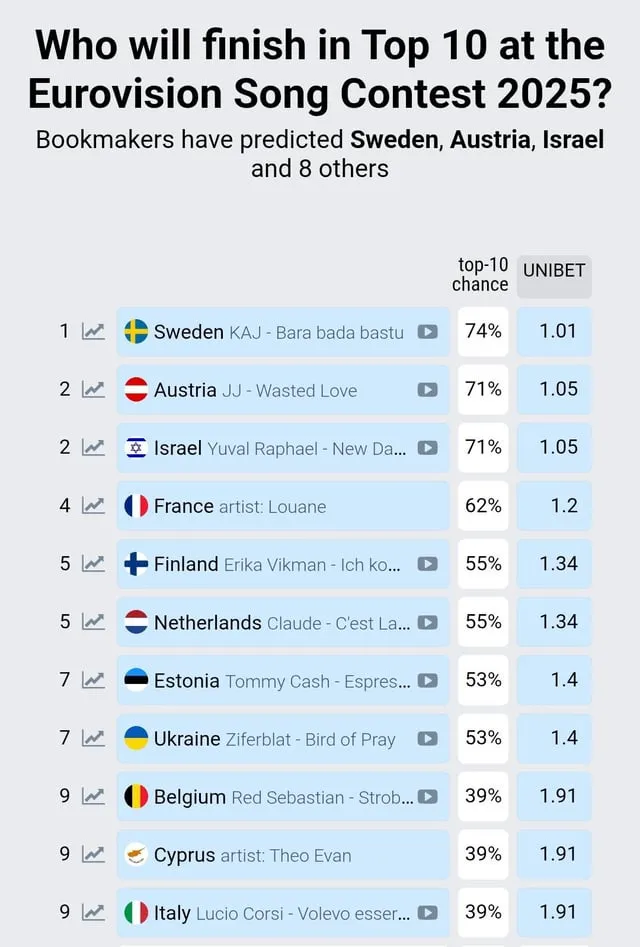Viewport: 640px width, 947px height.
Task: Click Austria's odds history chart icon
Action: [93, 390]
